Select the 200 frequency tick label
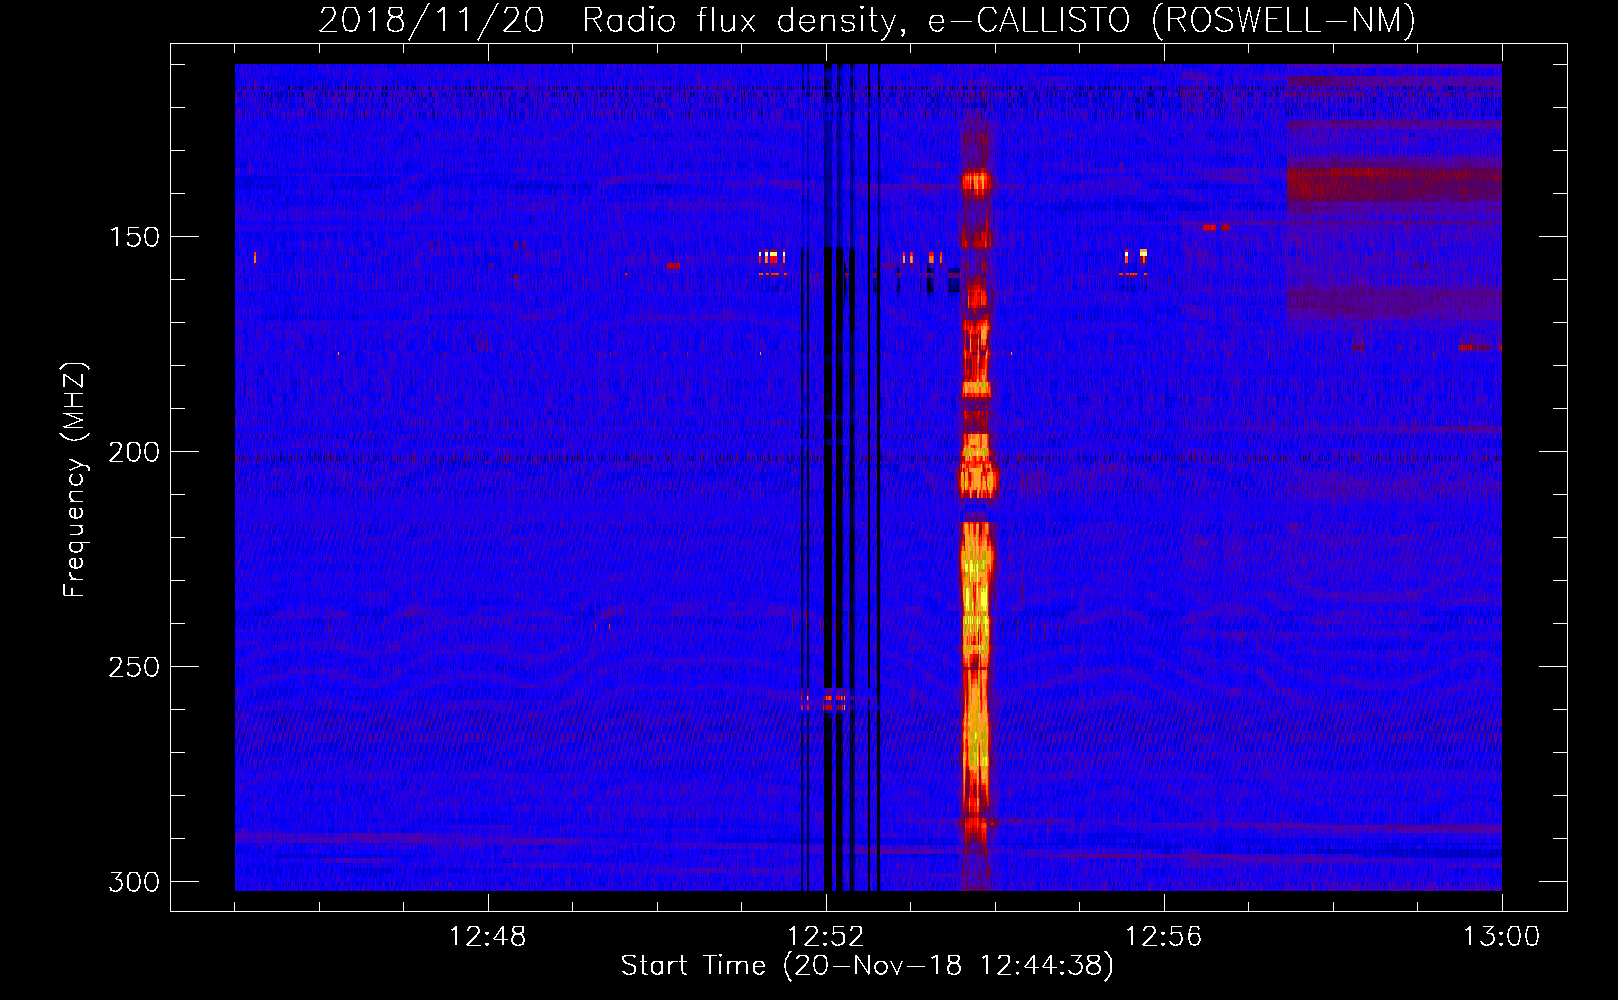The image size is (1618, 1000). 134,452
